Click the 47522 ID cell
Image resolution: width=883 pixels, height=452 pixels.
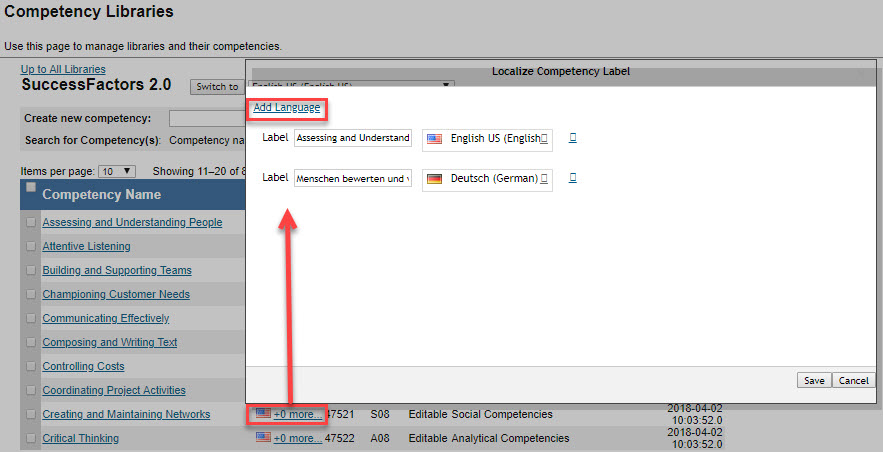340,438
